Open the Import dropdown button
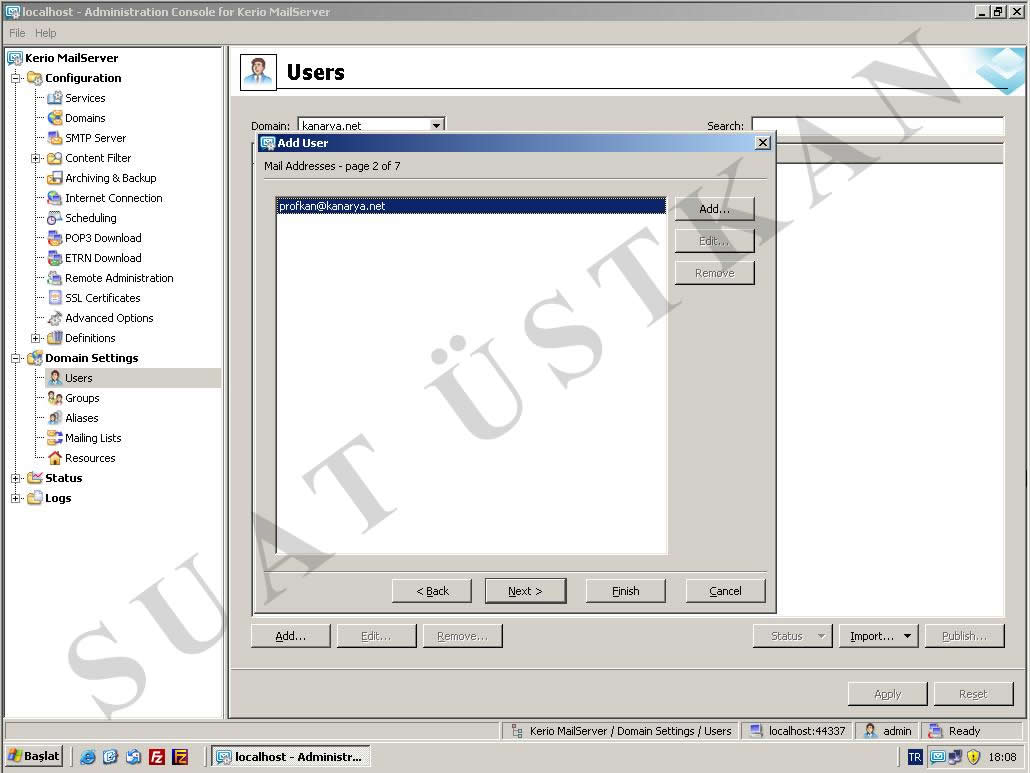The image size is (1030, 773). (x=878, y=636)
